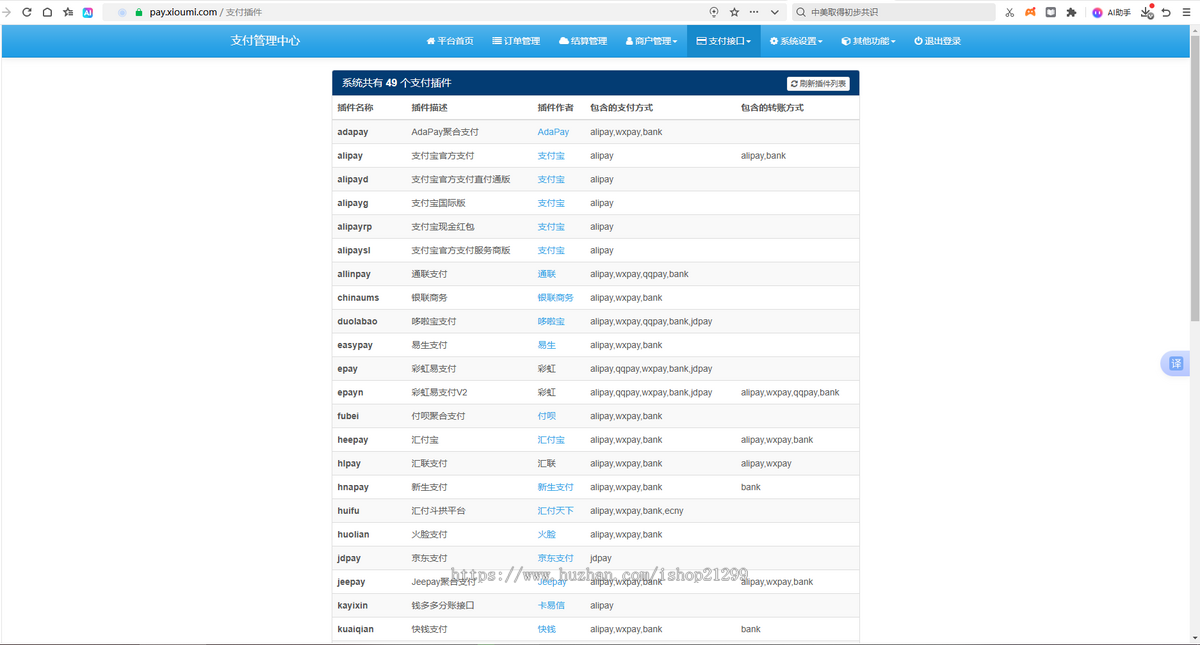Click the reader panel icon in toolbar

tap(1051, 12)
